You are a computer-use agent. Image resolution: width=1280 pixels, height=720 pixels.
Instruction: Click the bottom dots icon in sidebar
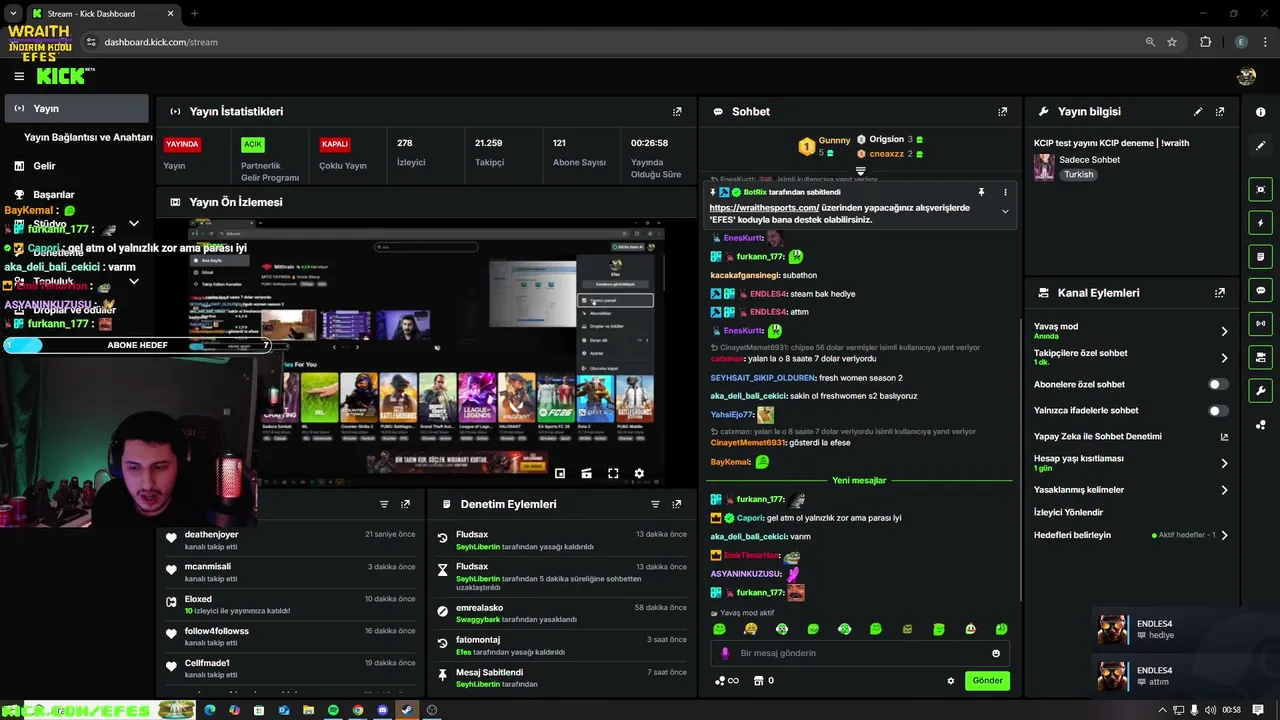click(1261, 425)
